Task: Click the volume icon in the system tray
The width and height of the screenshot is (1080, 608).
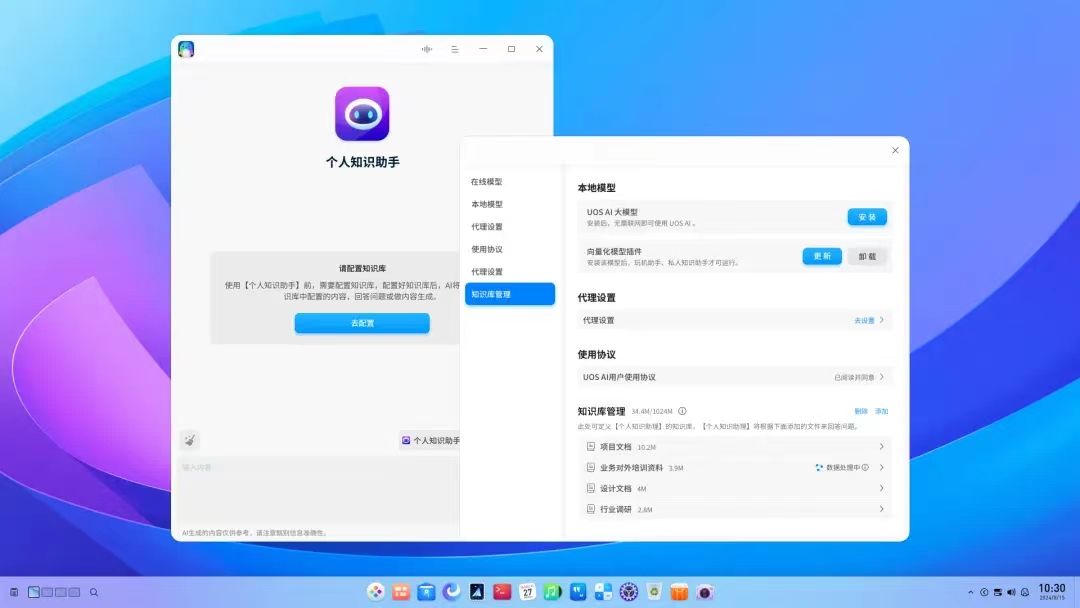Action: coord(1011,592)
